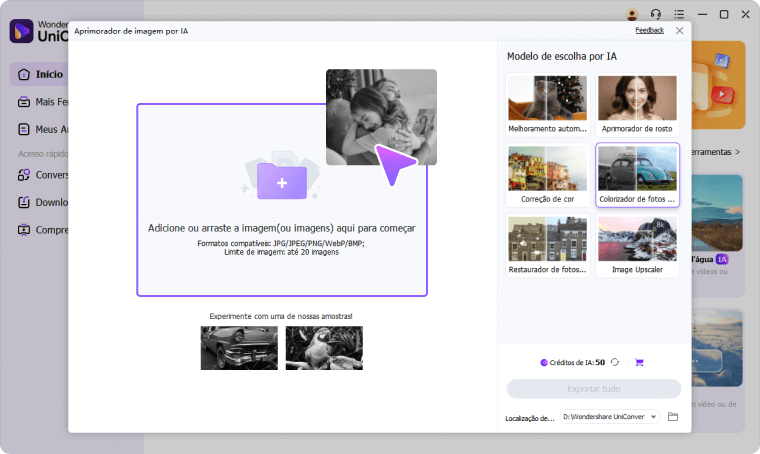Select the Correção de cor model

tap(547, 175)
